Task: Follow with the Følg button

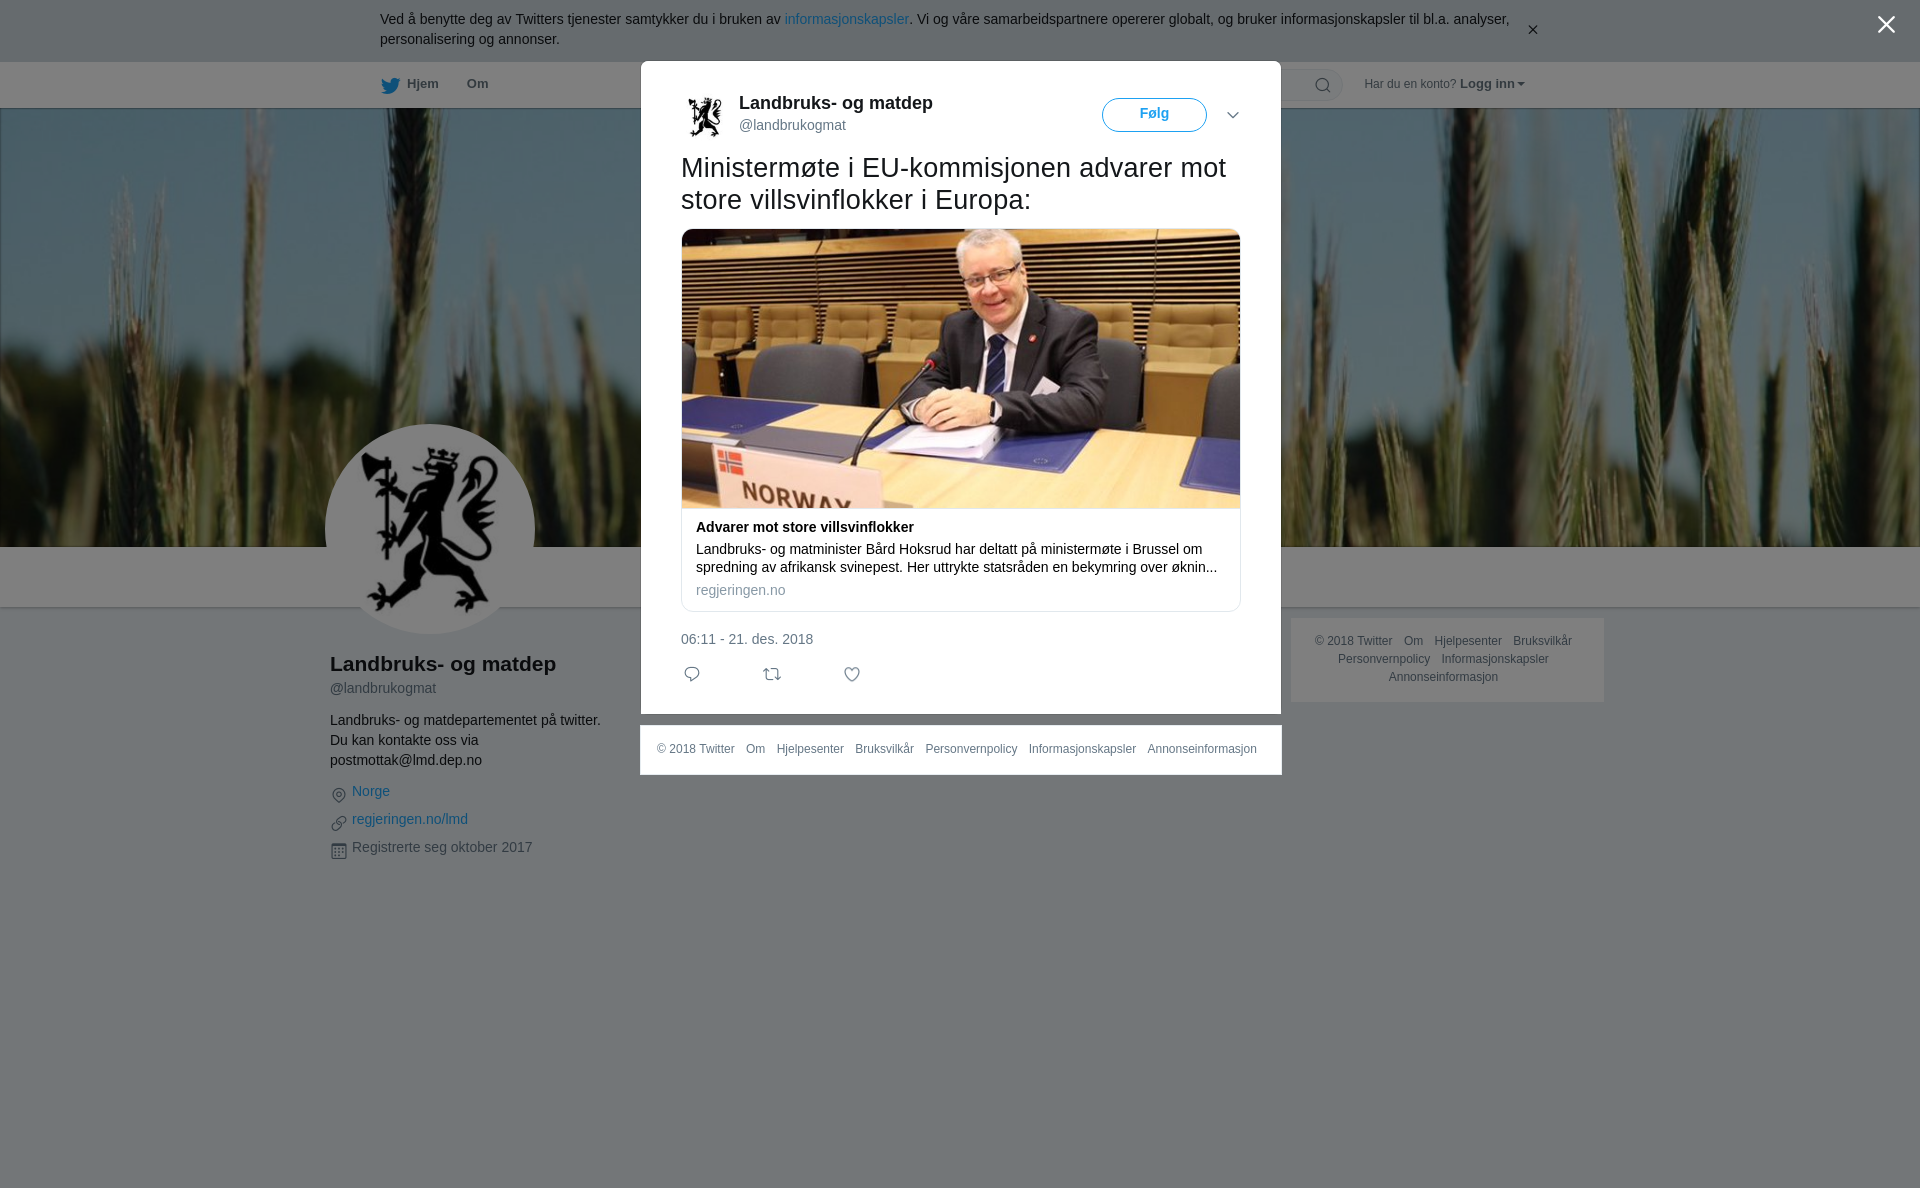Action: click(1154, 115)
